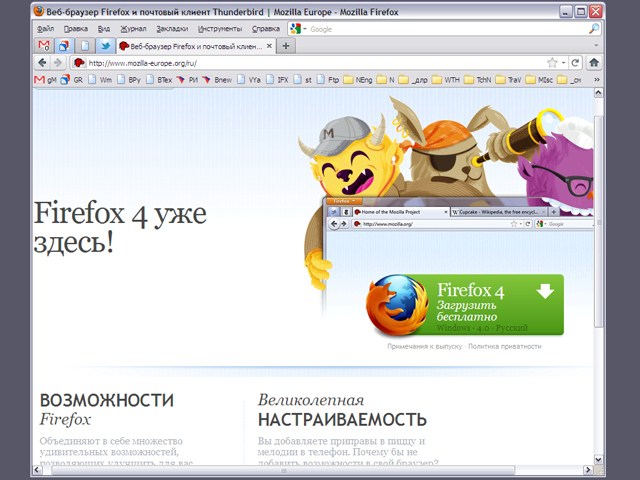
Task: Click the Firefox logo in title bar
Action: point(39,11)
